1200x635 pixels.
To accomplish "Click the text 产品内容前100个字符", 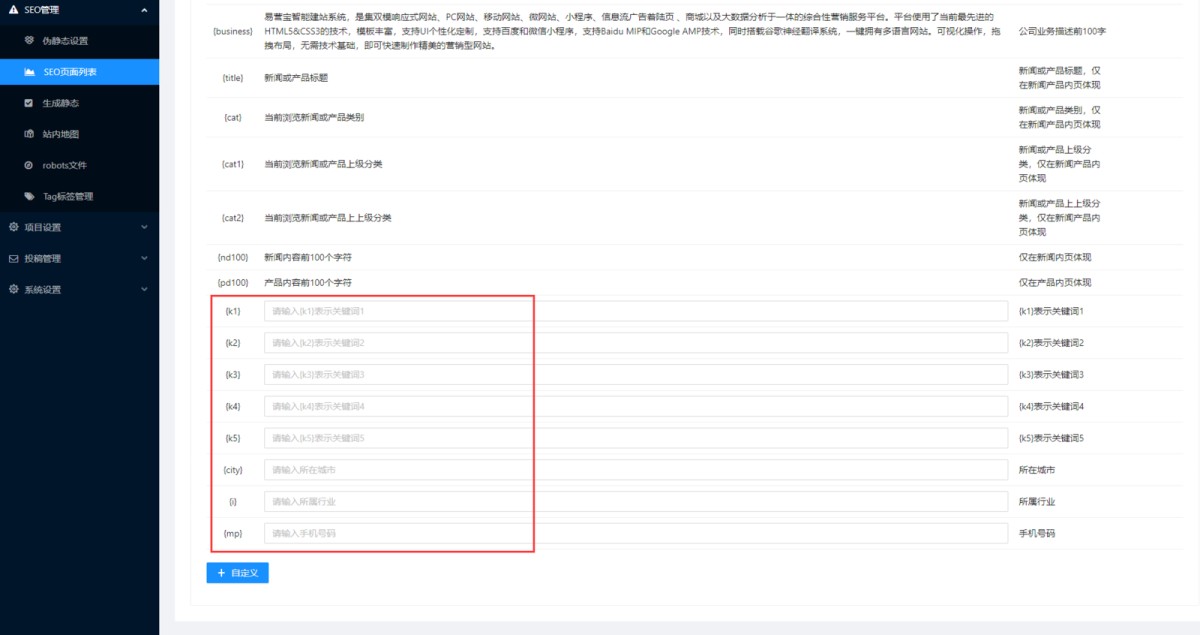I will (308, 283).
